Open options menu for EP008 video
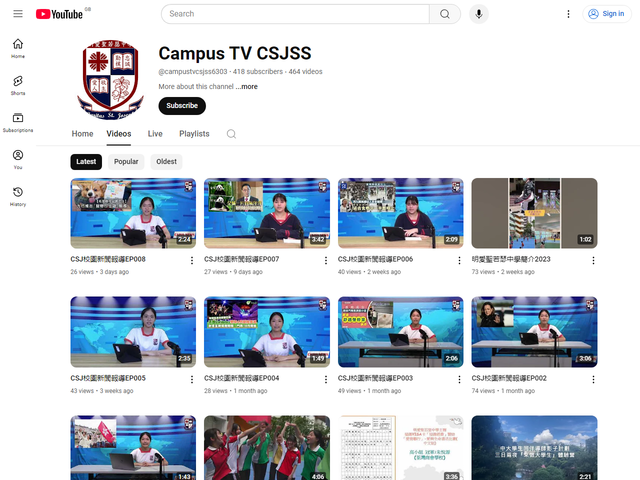The width and height of the screenshot is (640, 480). click(192, 260)
